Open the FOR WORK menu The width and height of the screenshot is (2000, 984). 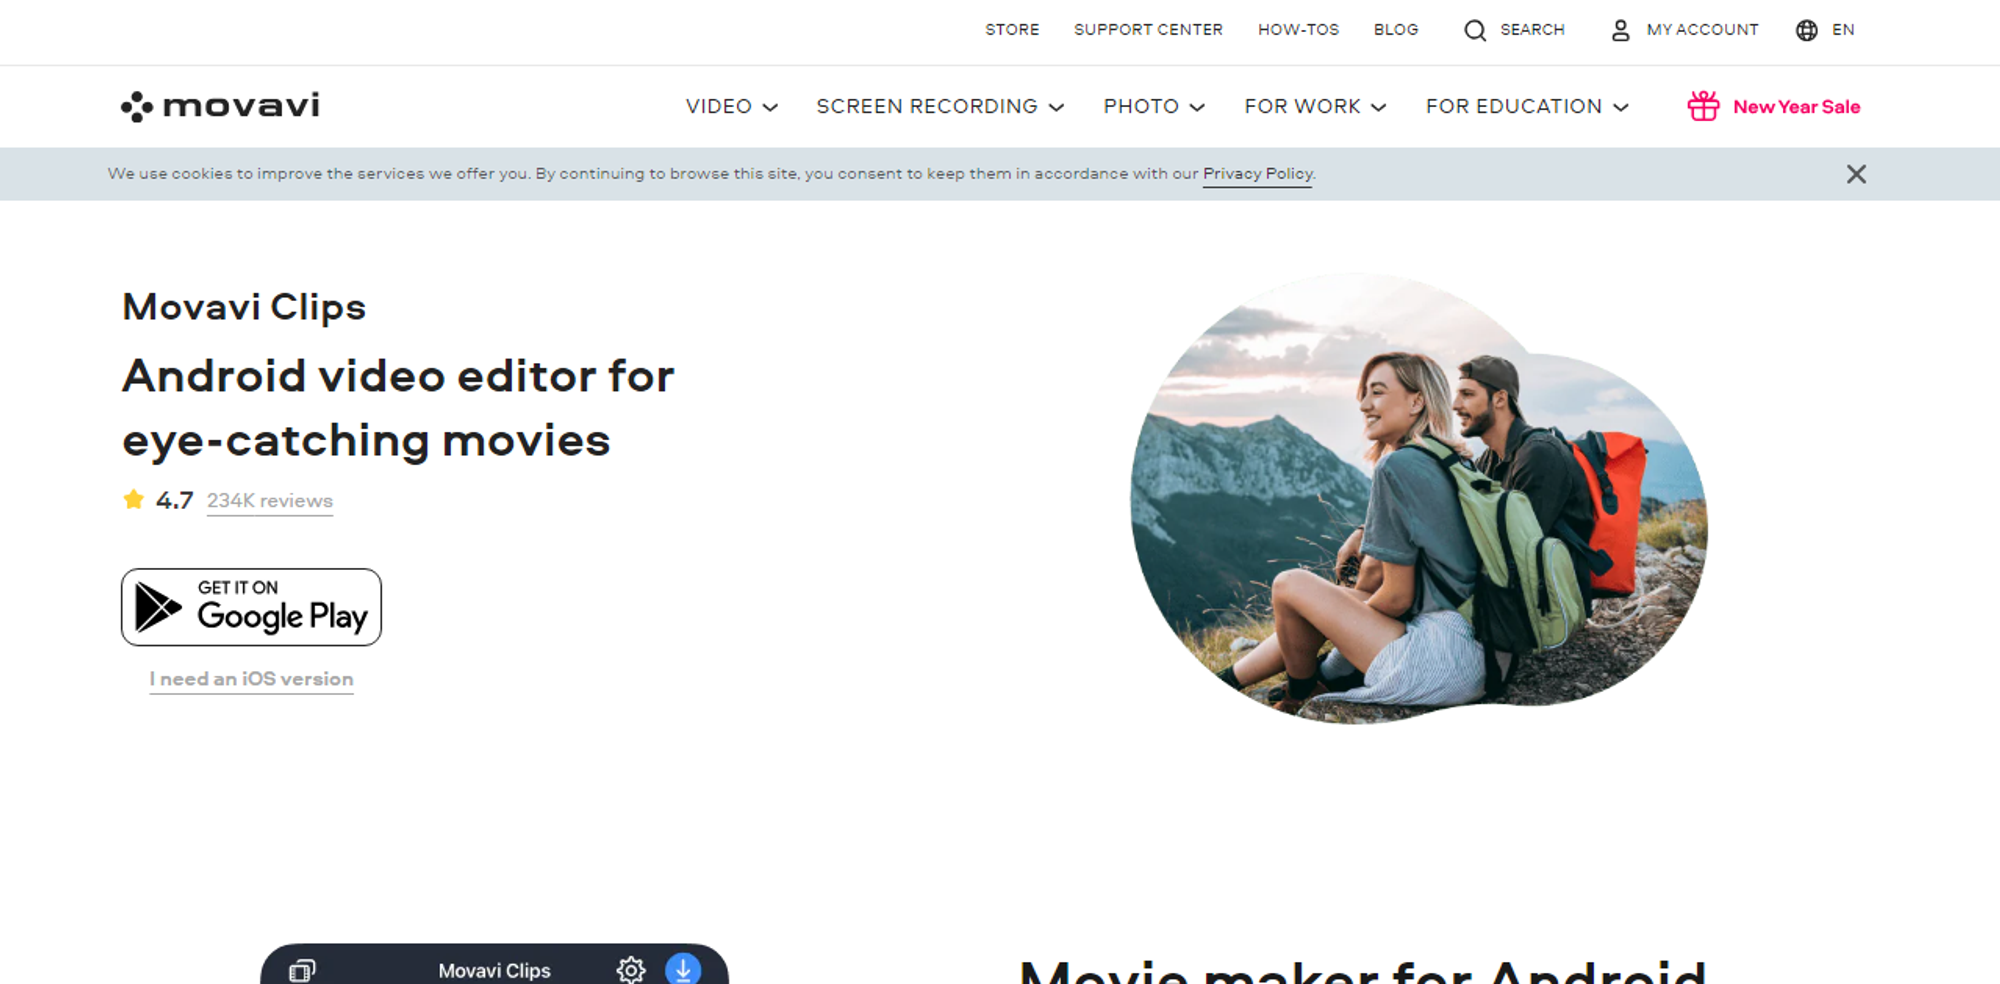pyautogui.click(x=1302, y=106)
